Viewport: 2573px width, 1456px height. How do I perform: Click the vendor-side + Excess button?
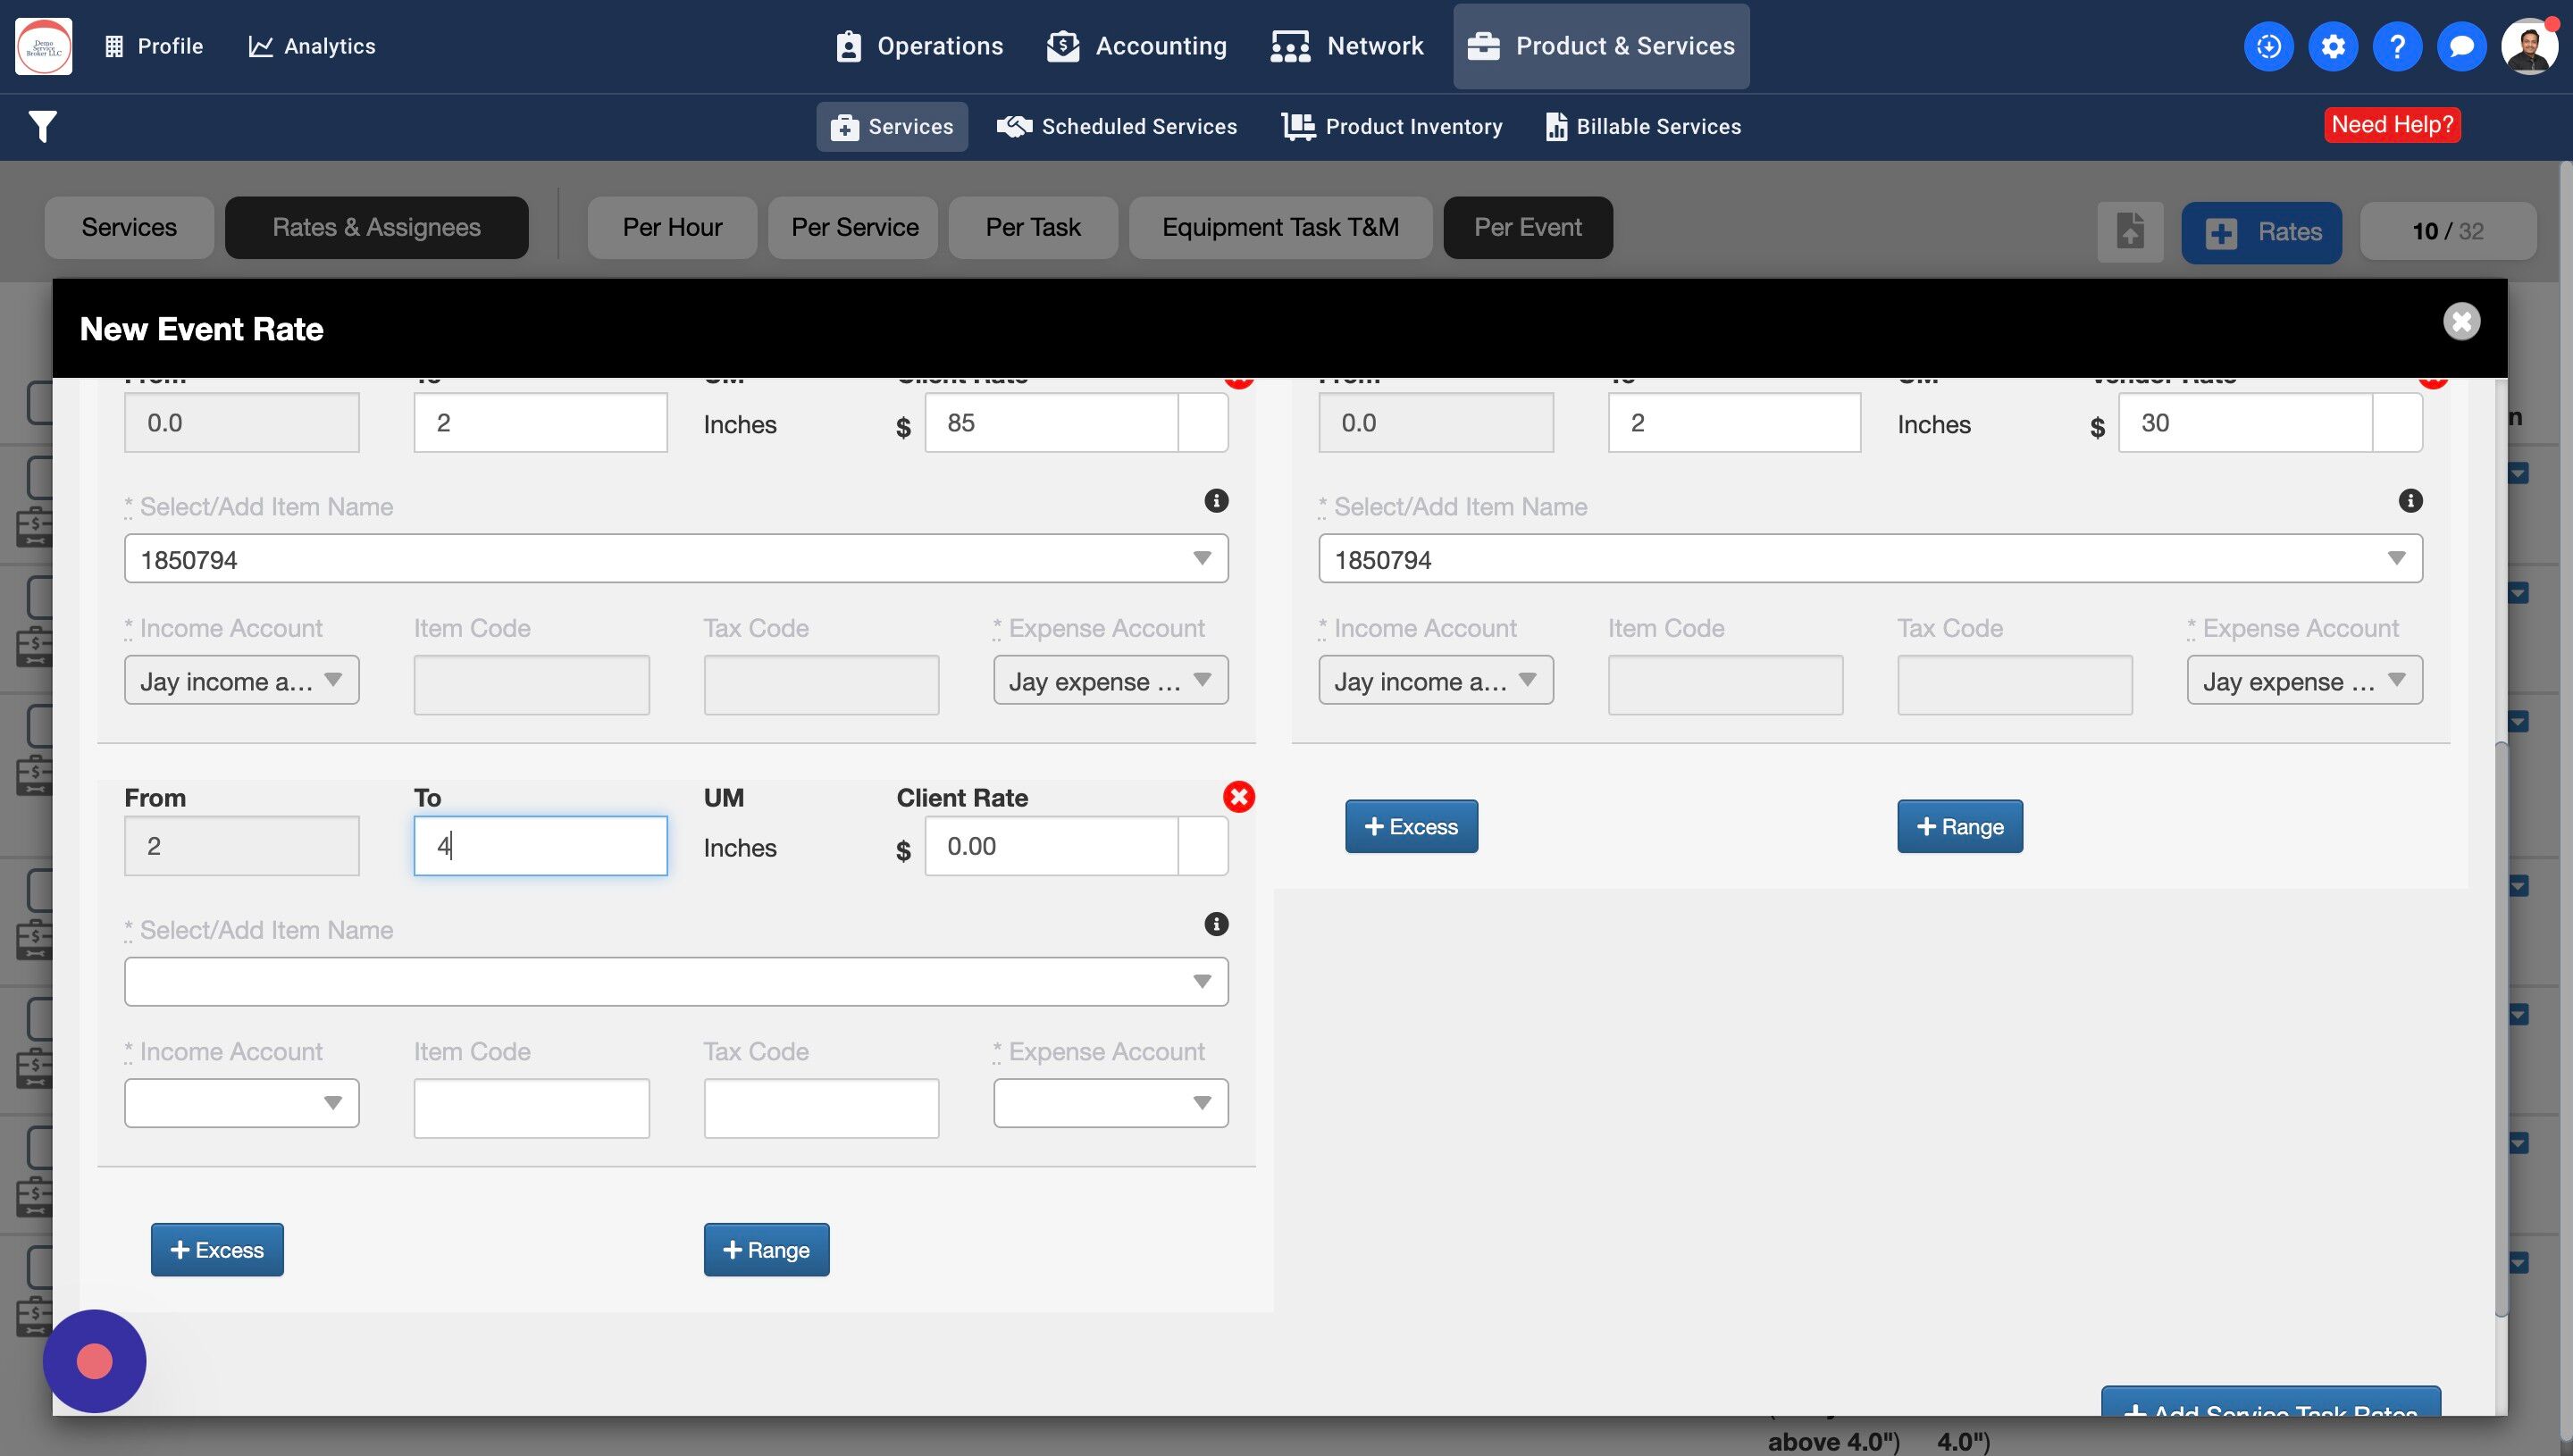(1410, 827)
